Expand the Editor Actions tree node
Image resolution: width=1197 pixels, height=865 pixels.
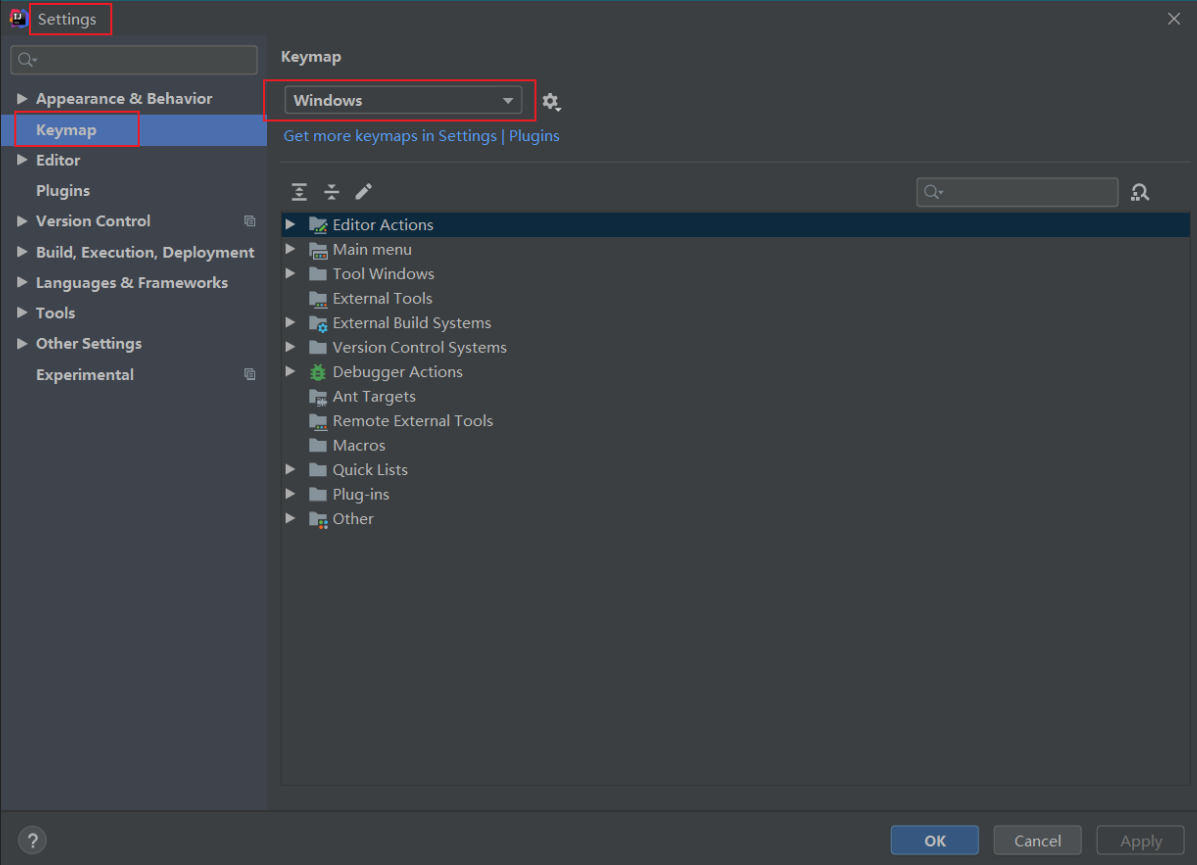click(x=291, y=224)
